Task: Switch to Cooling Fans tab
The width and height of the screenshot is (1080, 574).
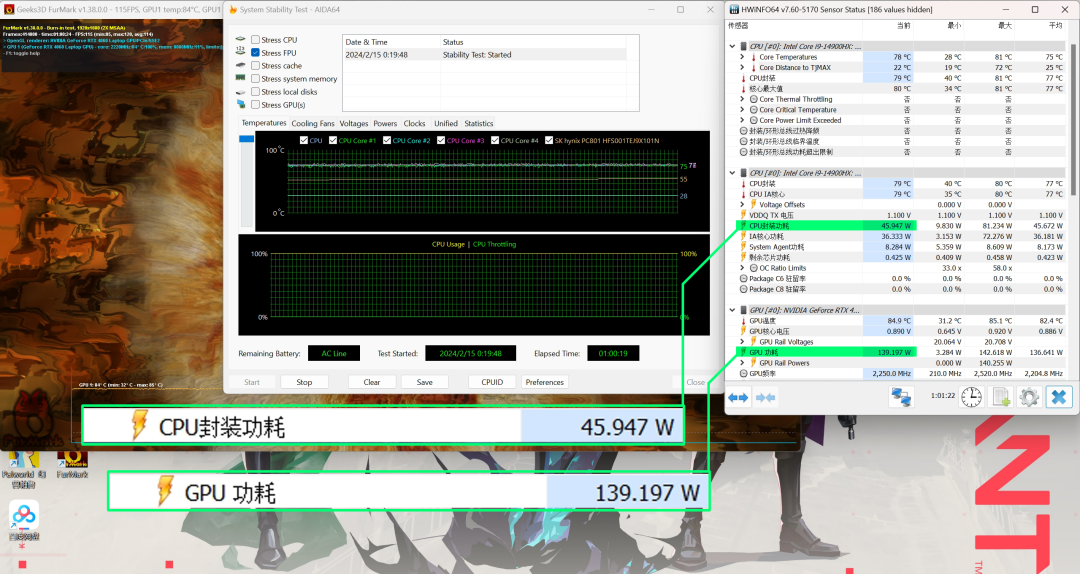Action: coord(313,124)
